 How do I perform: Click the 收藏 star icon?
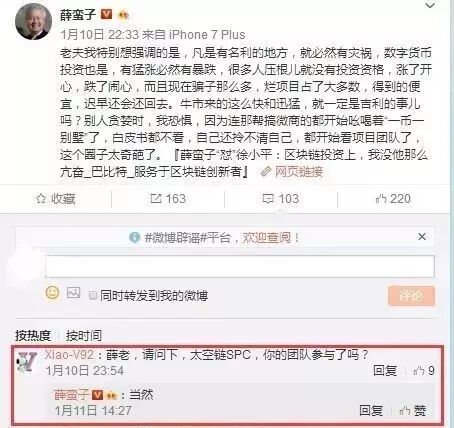click(x=41, y=199)
